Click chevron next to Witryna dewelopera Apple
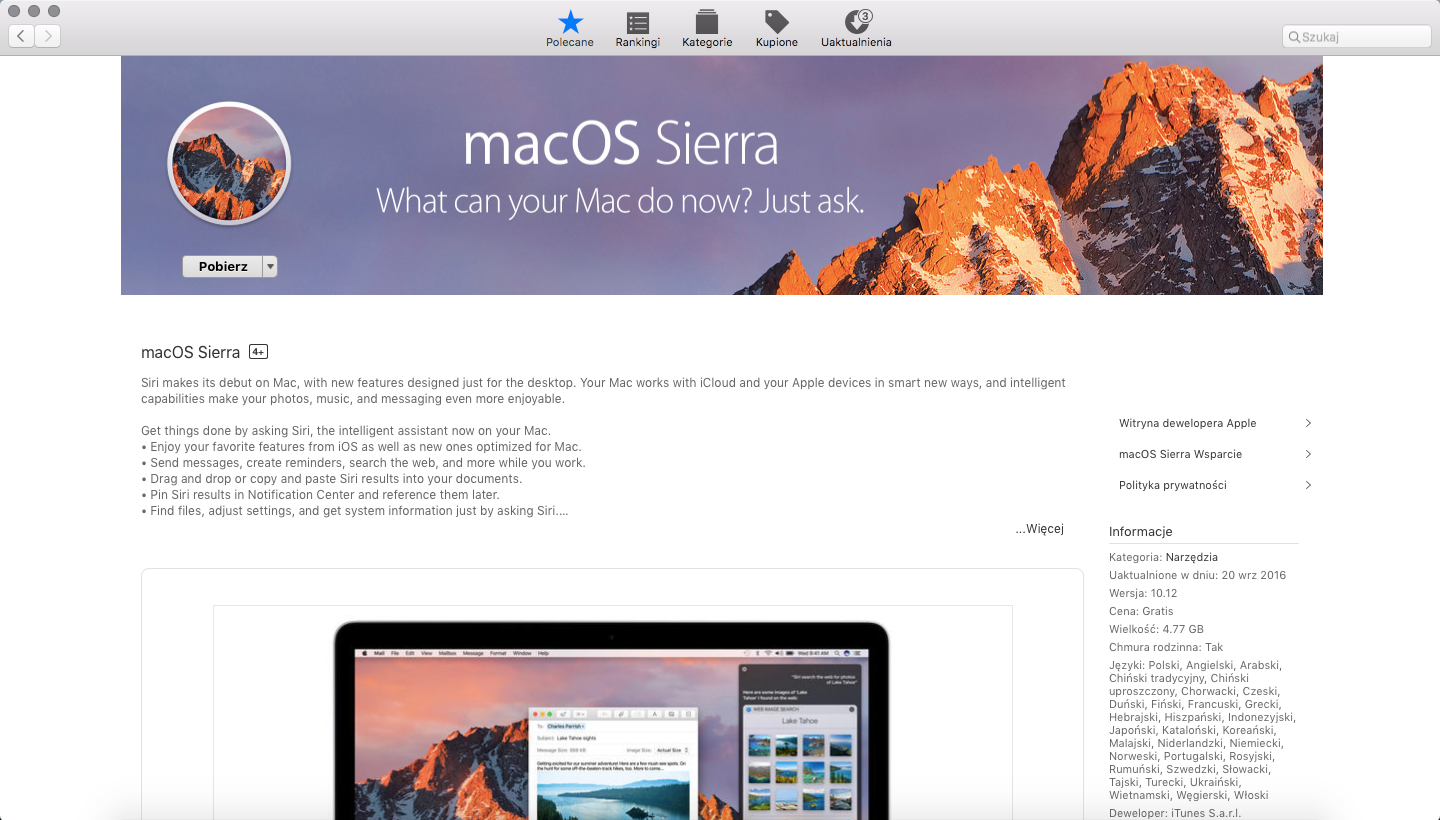1440x820 pixels. 1308,423
